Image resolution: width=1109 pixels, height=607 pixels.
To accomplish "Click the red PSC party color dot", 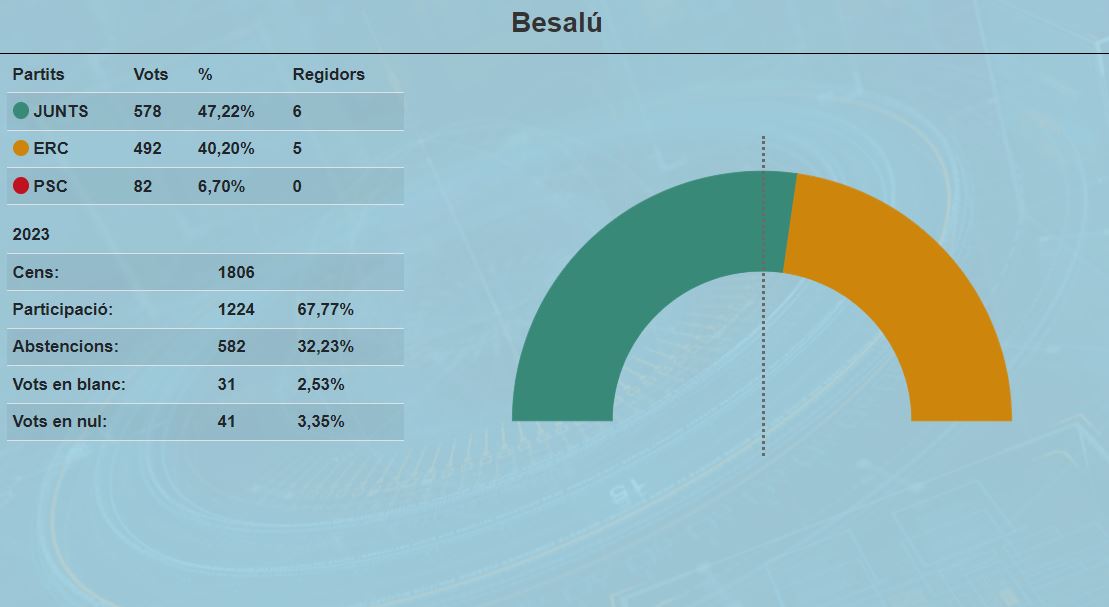I will [x=21, y=186].
